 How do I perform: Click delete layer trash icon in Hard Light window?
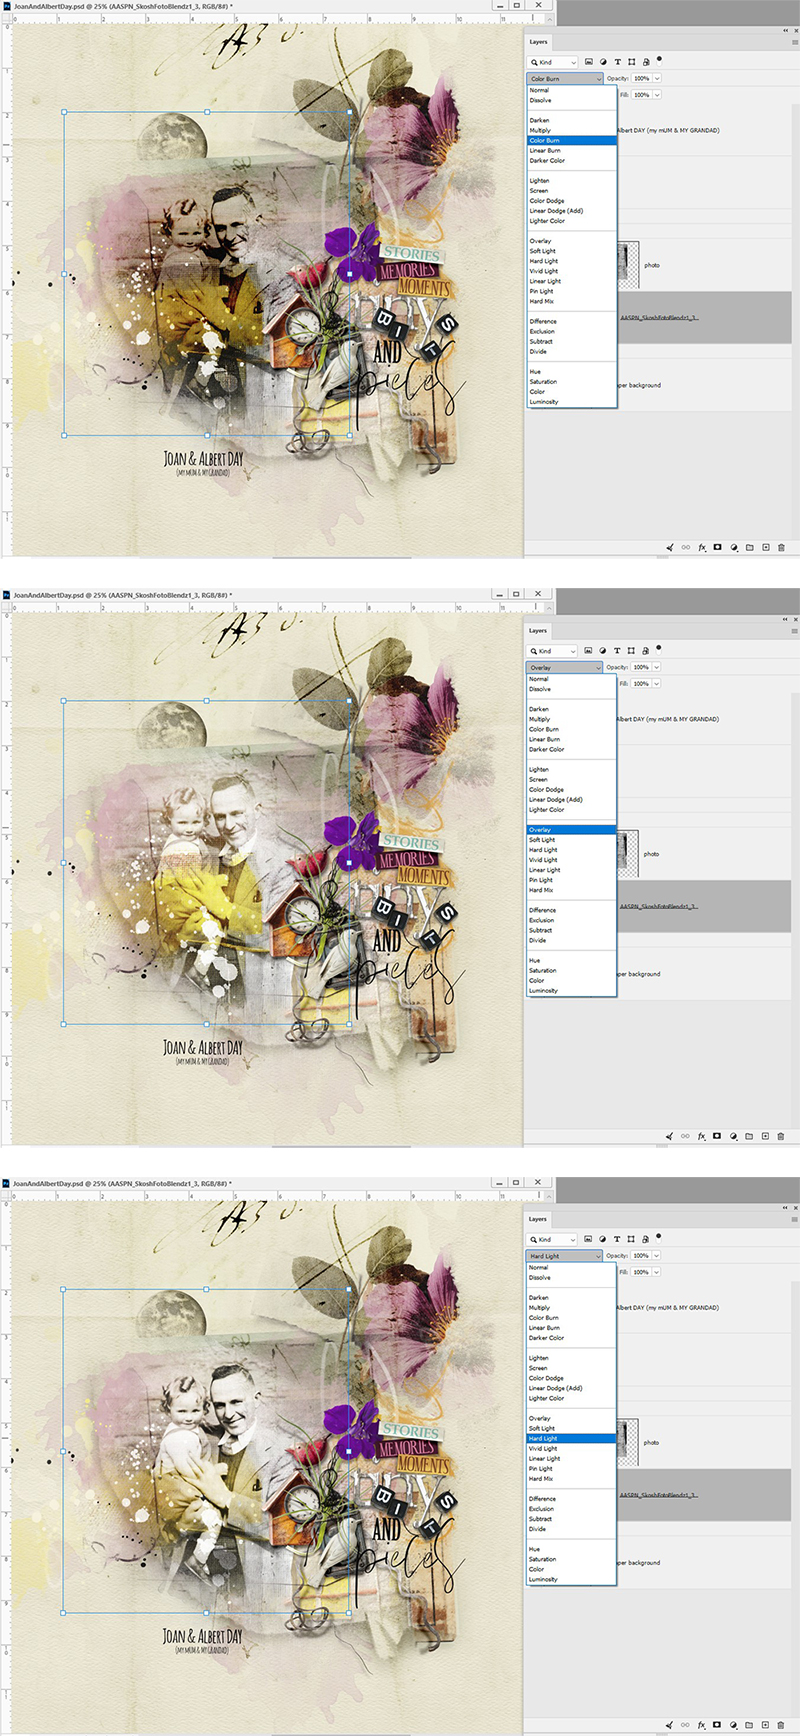tap(781, 1725)
